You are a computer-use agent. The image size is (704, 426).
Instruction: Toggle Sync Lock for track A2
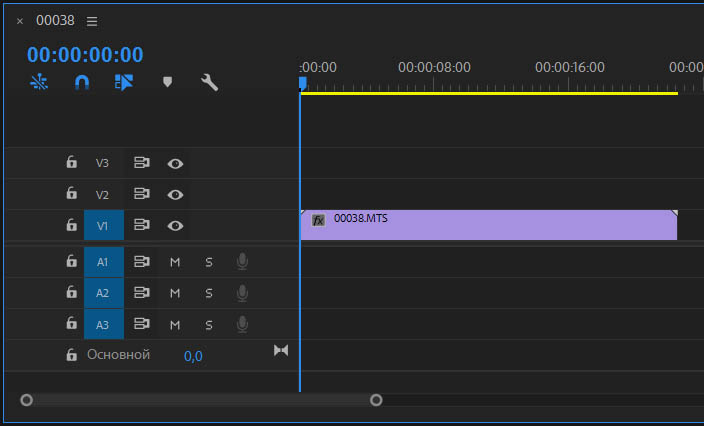[141, 293]
